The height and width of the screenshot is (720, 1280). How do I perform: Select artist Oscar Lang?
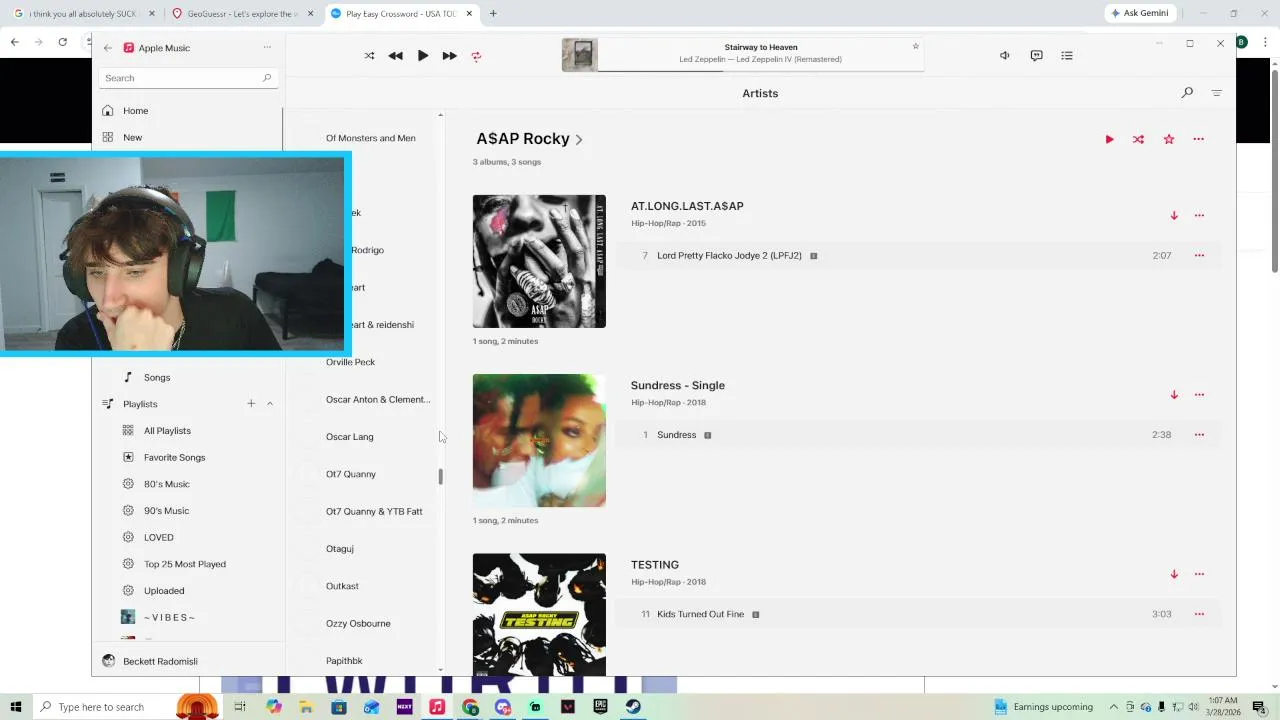(x=349, y=437)
